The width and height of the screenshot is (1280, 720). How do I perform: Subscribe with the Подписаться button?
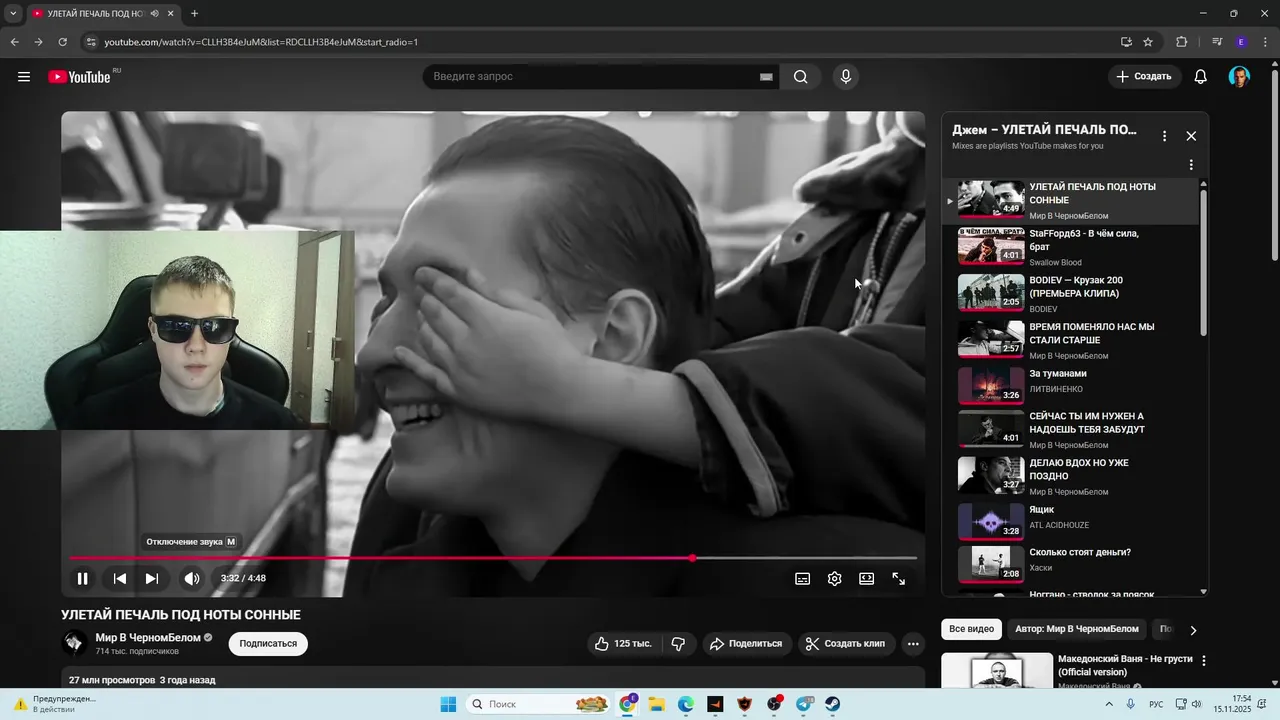(x=268, y=644)
